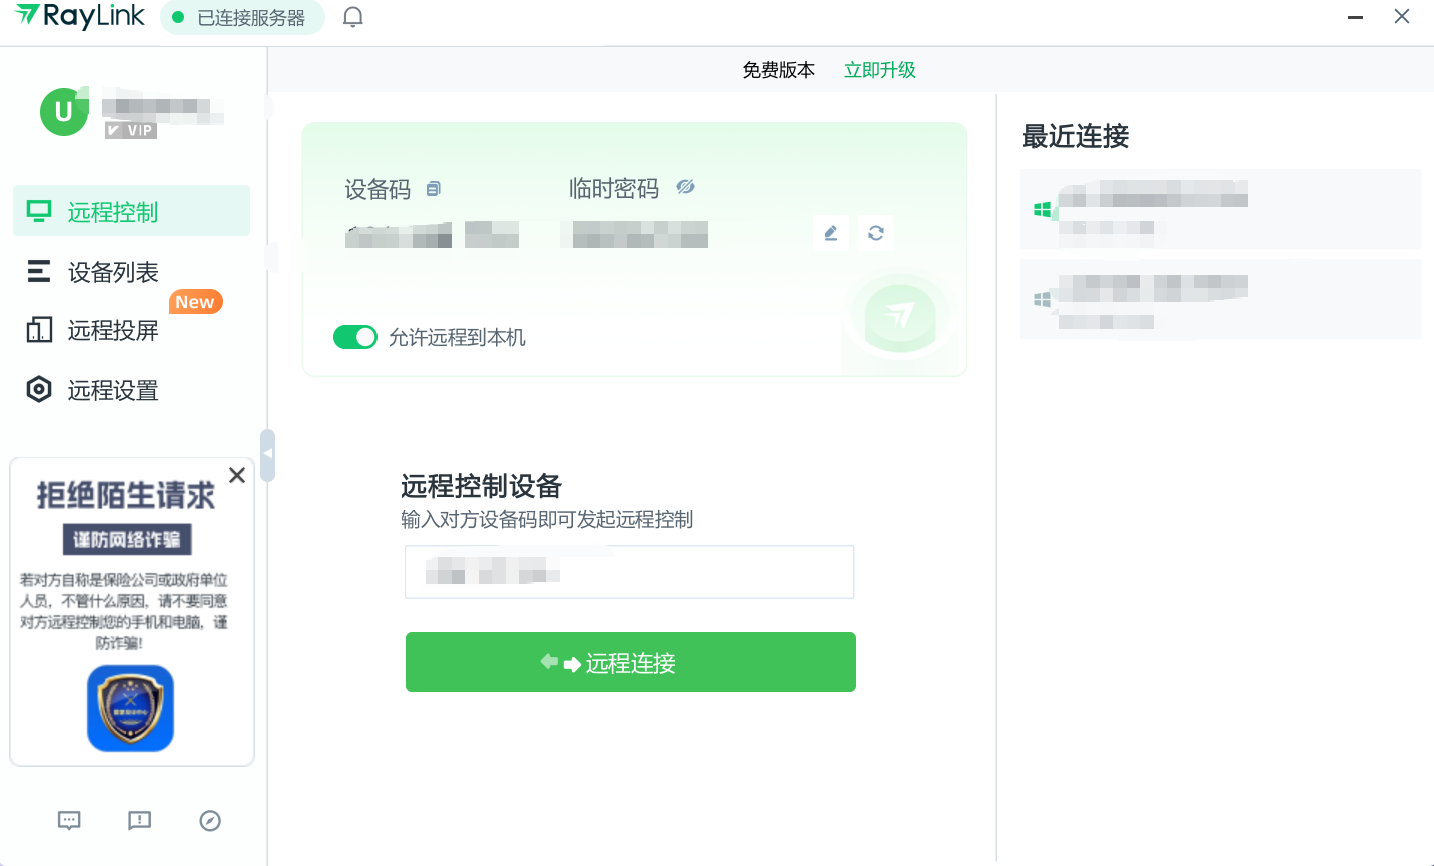Click the orange New badge
1434x866 pixels.
195,302
